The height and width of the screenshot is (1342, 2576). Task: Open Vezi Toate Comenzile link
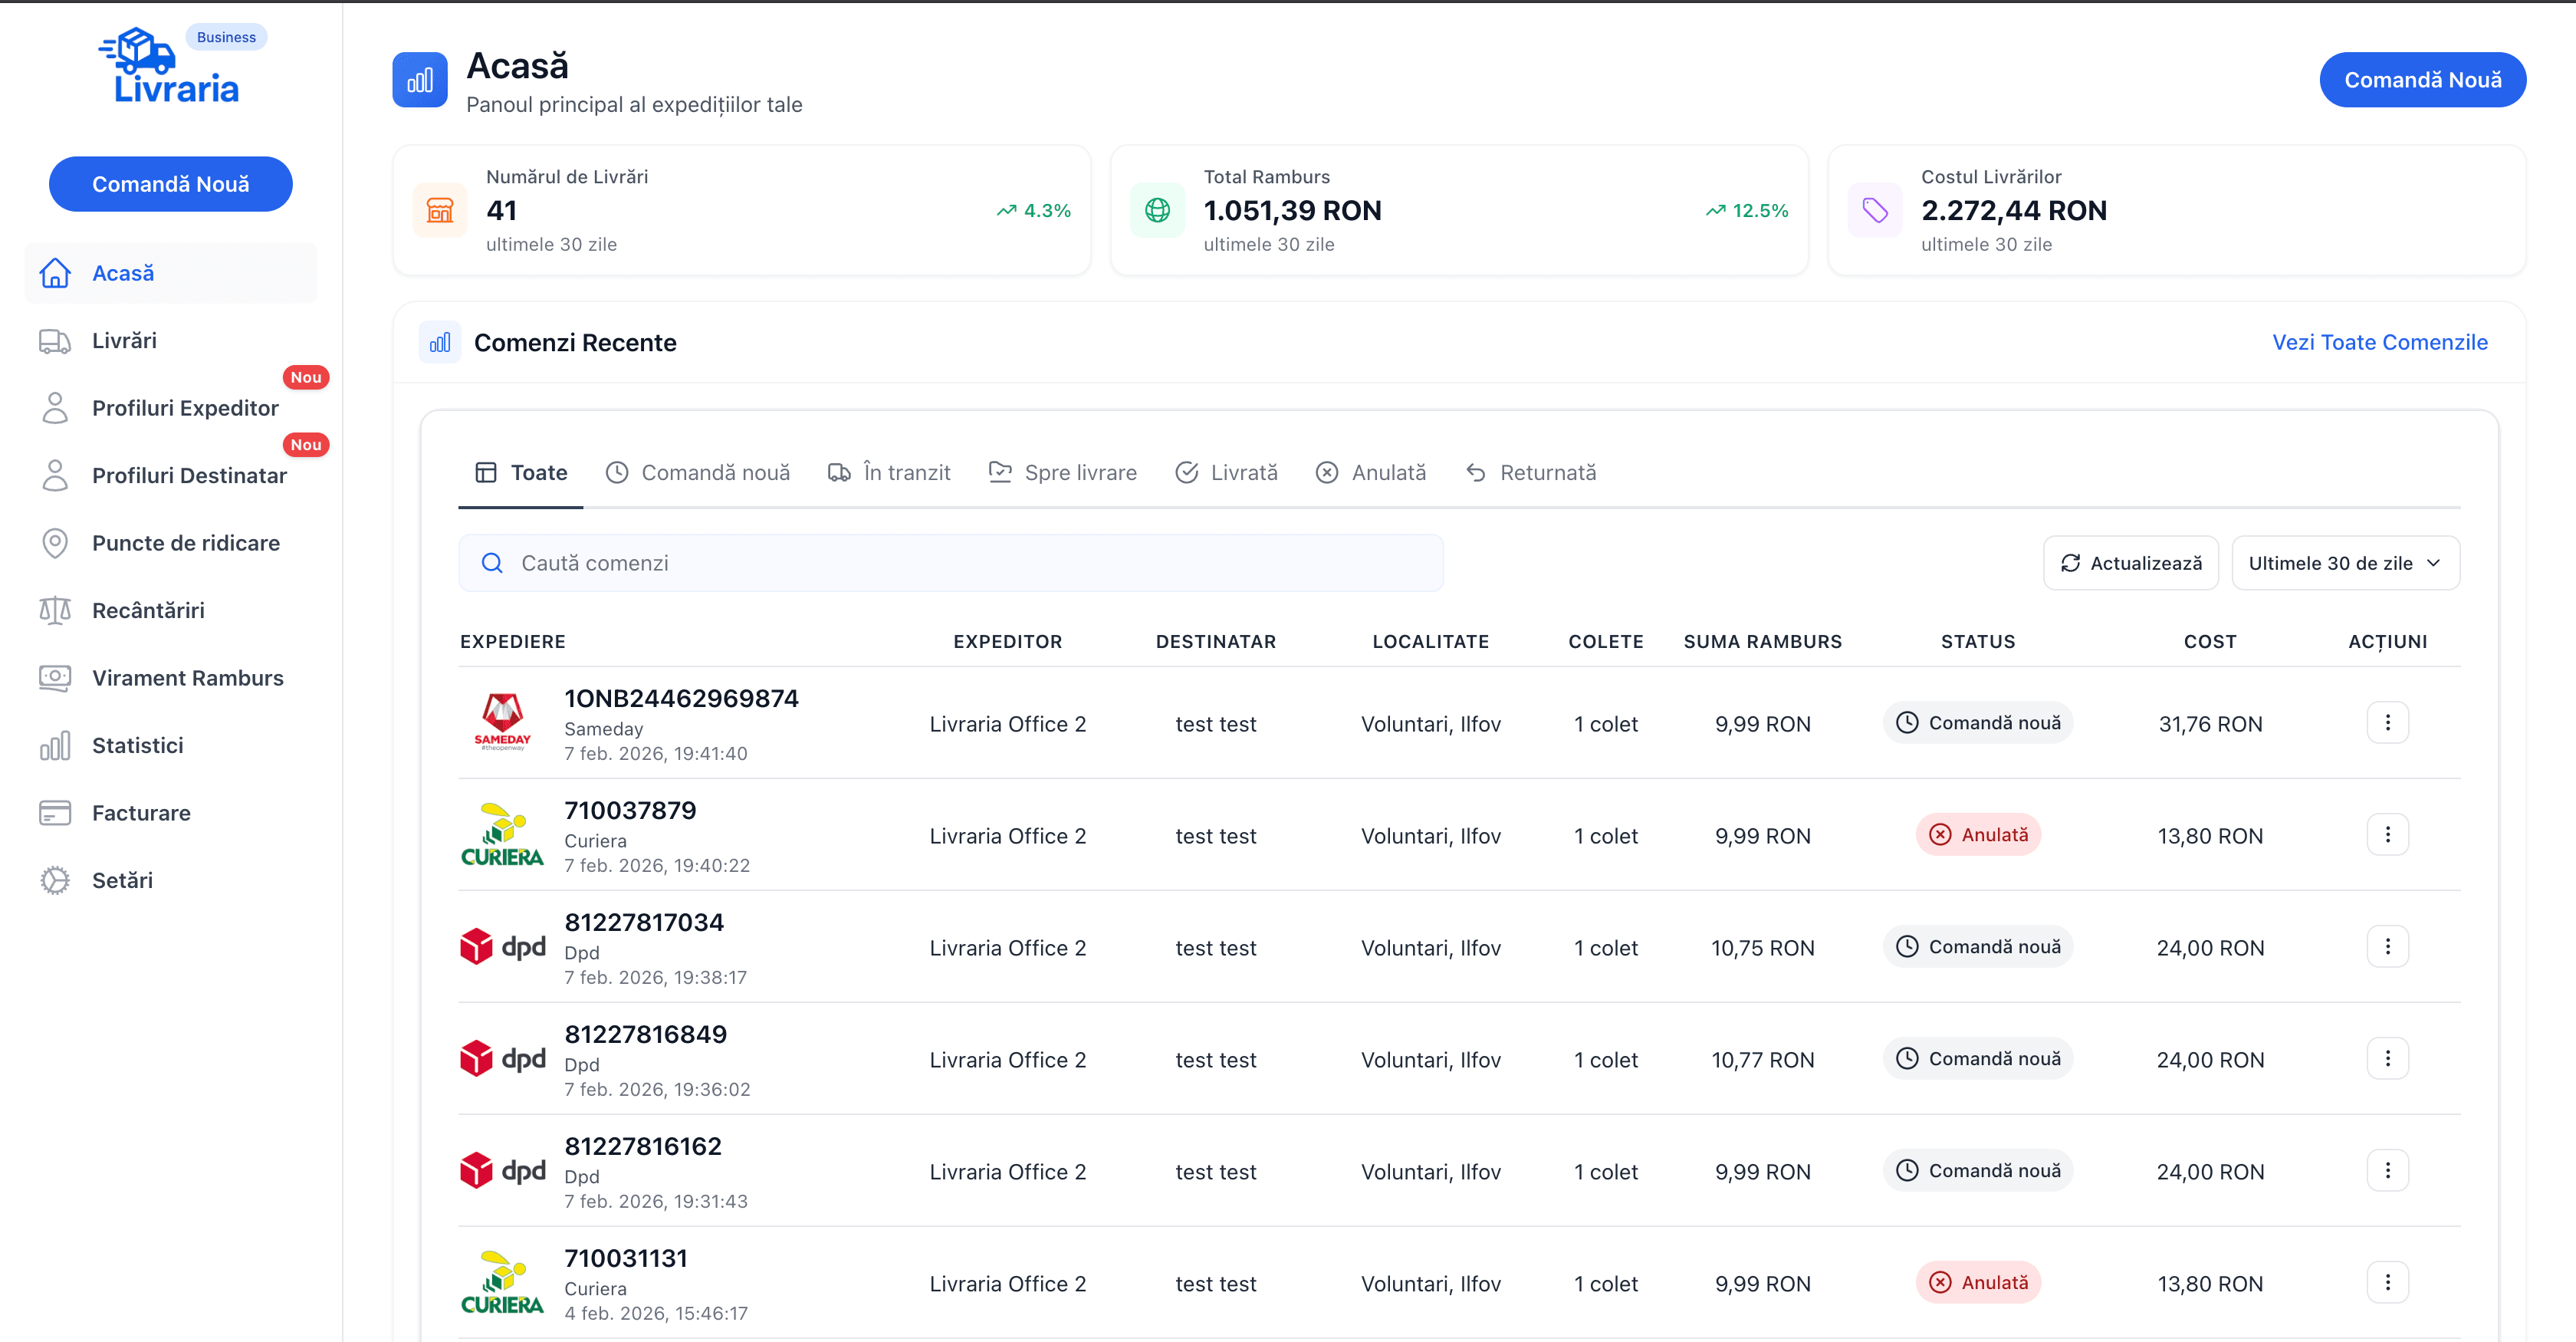(x=2379, y=342)
